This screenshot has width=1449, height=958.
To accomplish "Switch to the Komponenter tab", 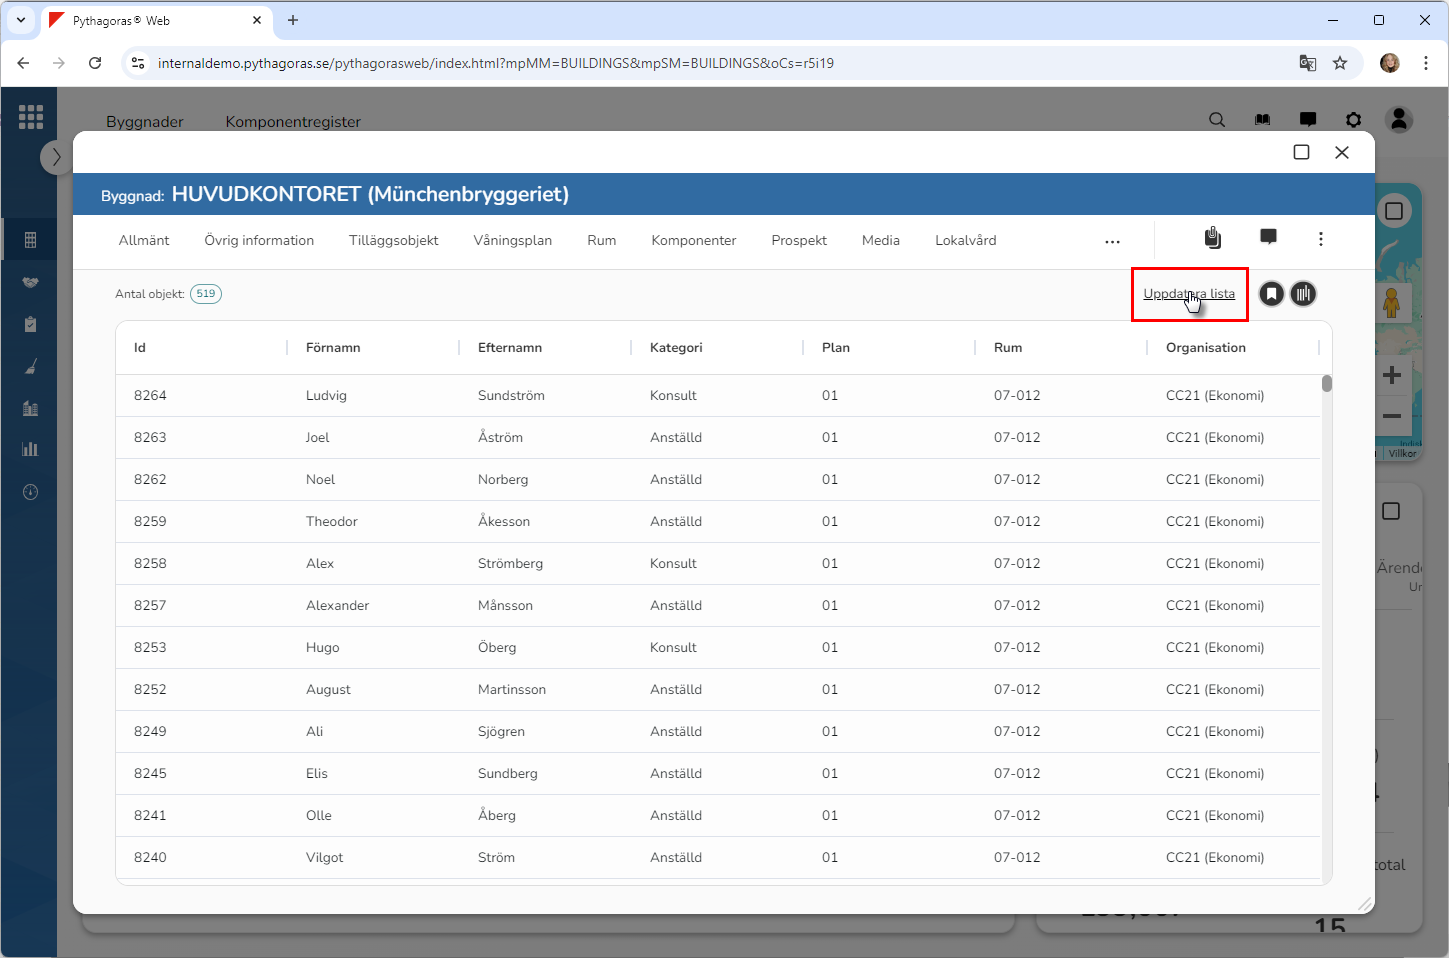I will click(693, 241).
